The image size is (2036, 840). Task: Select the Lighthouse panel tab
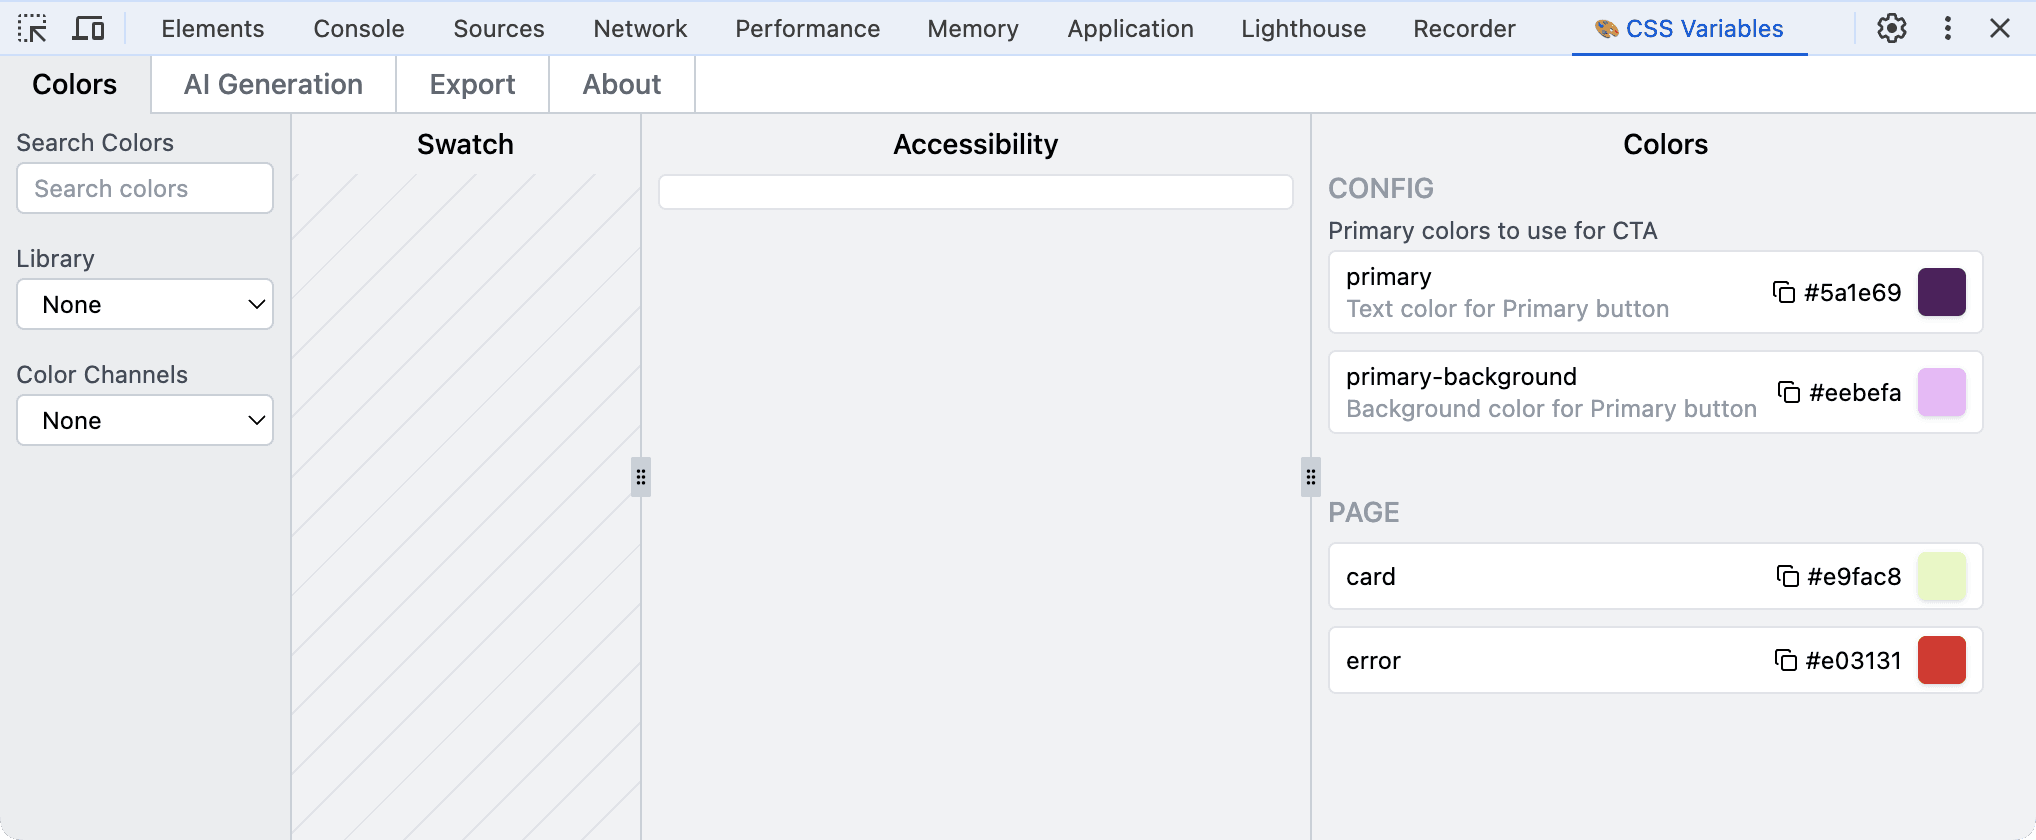tap(1303, 29)
